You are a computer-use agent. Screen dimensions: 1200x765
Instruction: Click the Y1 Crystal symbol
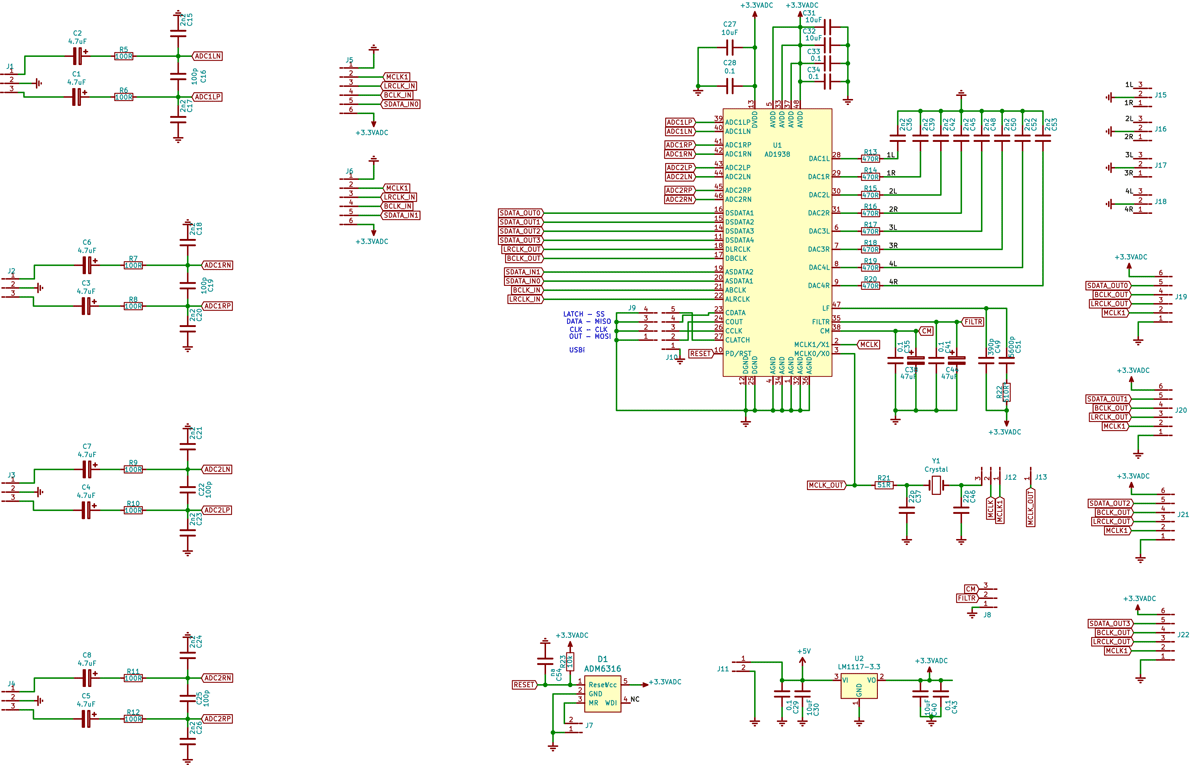coord(935,485)
